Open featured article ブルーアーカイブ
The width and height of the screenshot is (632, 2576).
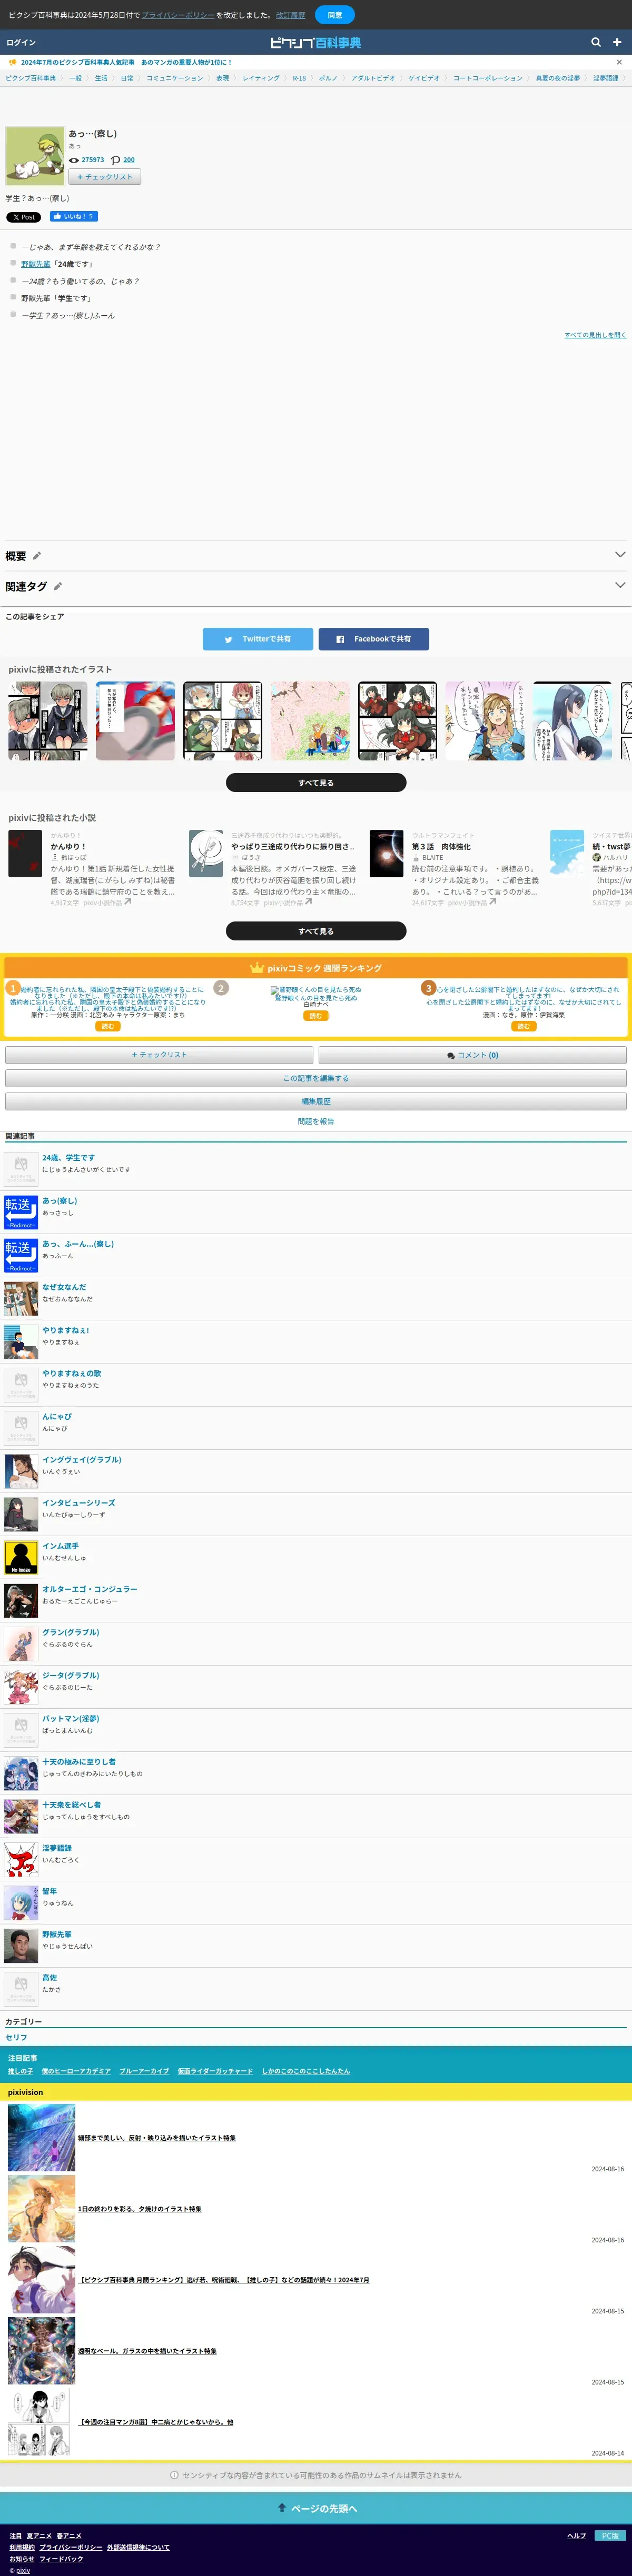tap(144, 2071)
